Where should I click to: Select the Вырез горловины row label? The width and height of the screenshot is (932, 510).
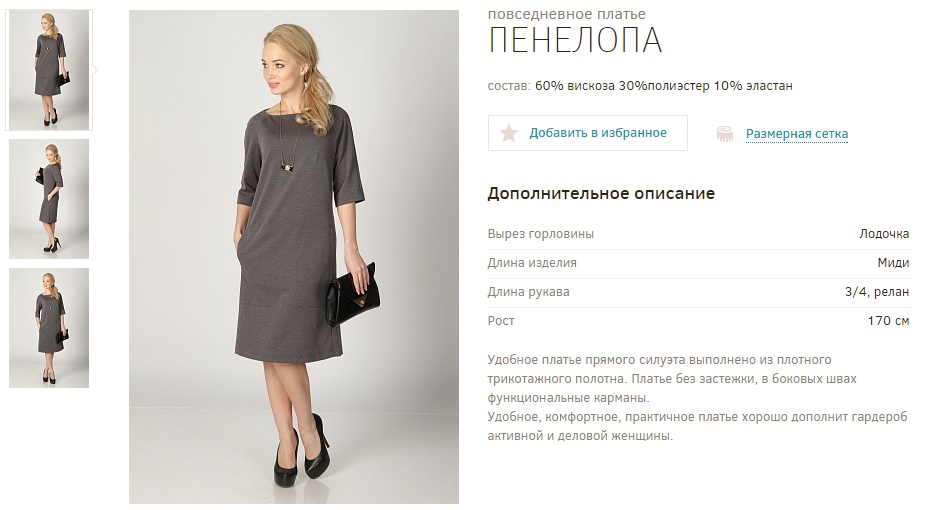click(x=540, y=234)
